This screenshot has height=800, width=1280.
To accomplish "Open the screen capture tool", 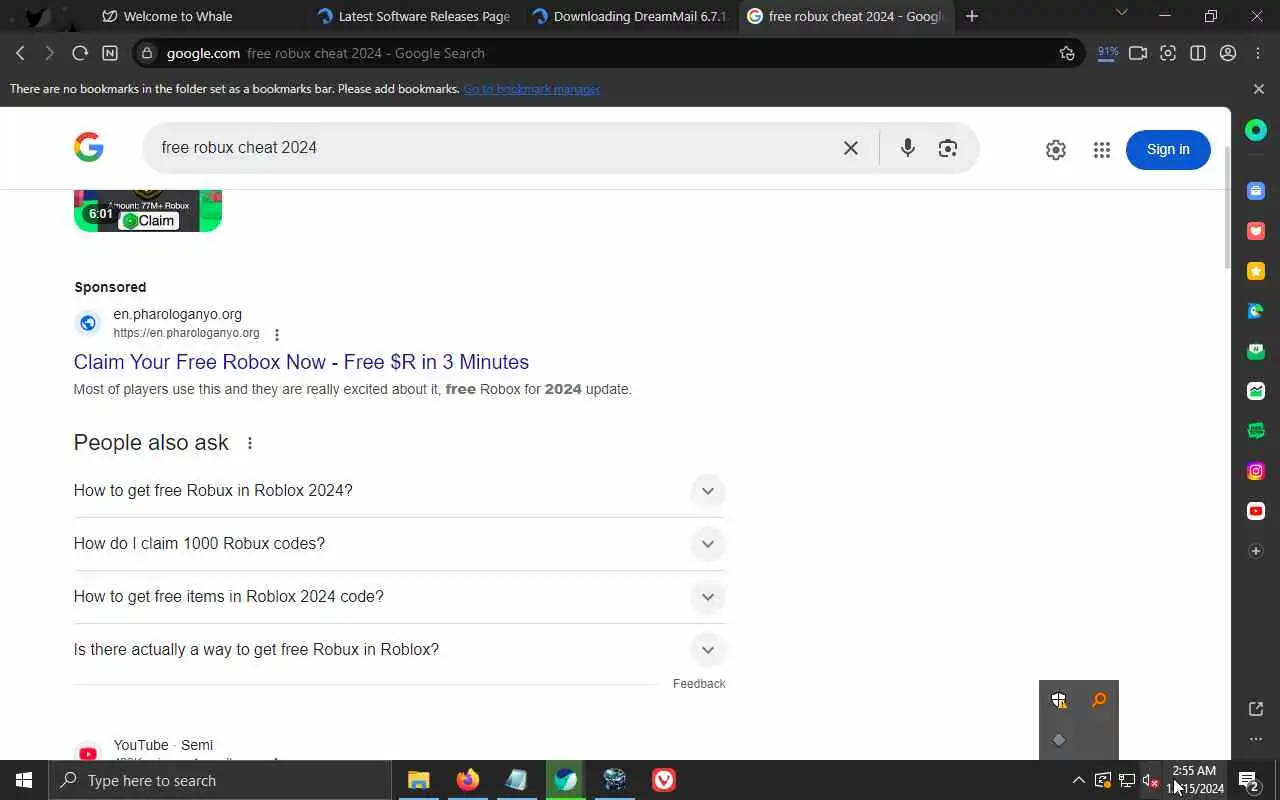I will [x=1168, y=53].
